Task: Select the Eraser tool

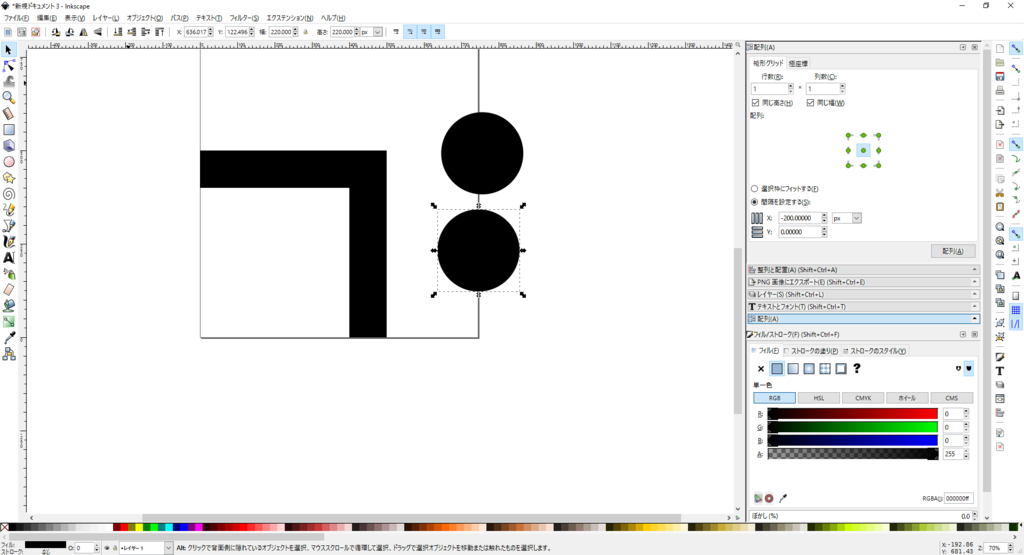Action: pos(8,290)
